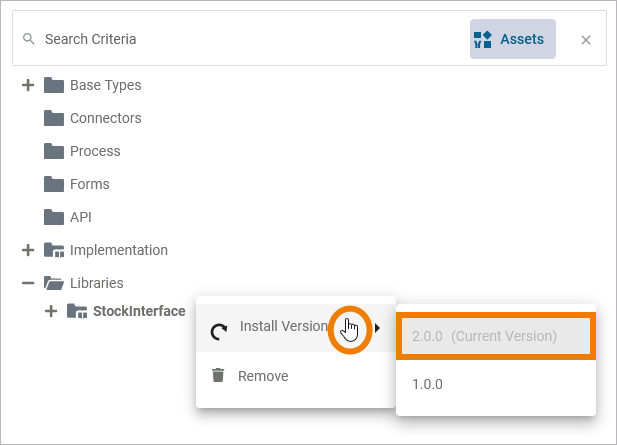Viewport: 617px width, 445px height.
Task: Expand the StockInterface library node
Action: (x=51, y=311)
